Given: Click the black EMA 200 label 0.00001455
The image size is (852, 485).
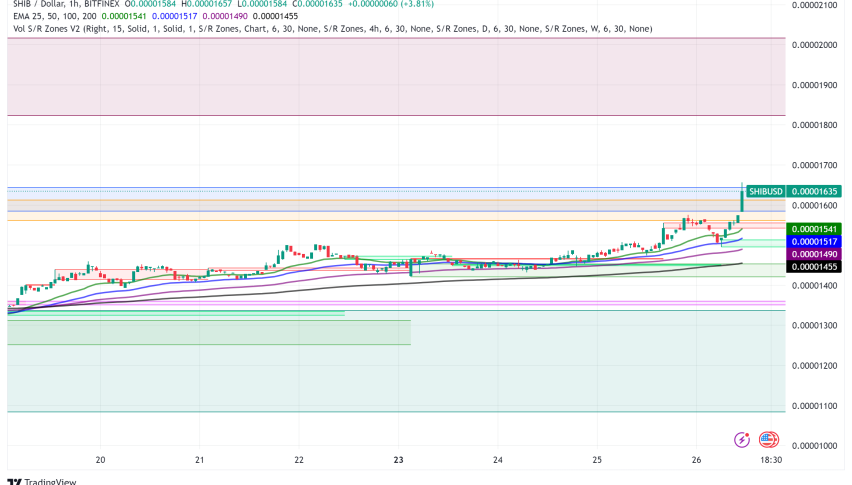Looking at the screenshot, I should point(814,267).
